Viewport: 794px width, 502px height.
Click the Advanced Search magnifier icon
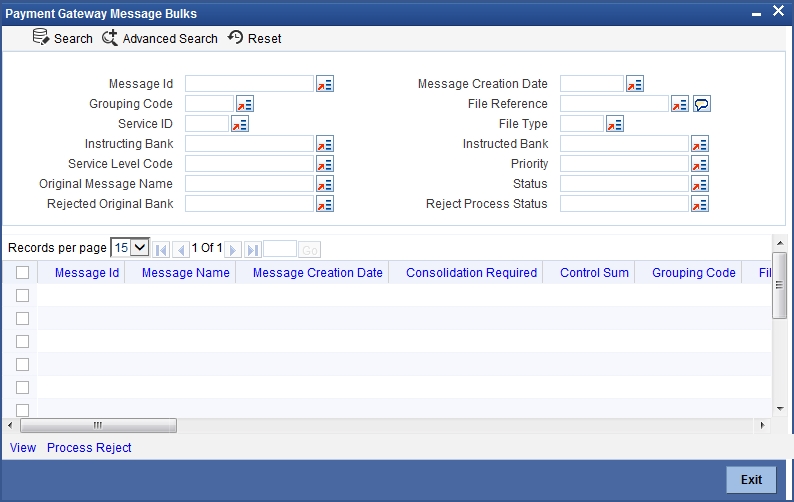pyautogui.click(x=109, y=37)
